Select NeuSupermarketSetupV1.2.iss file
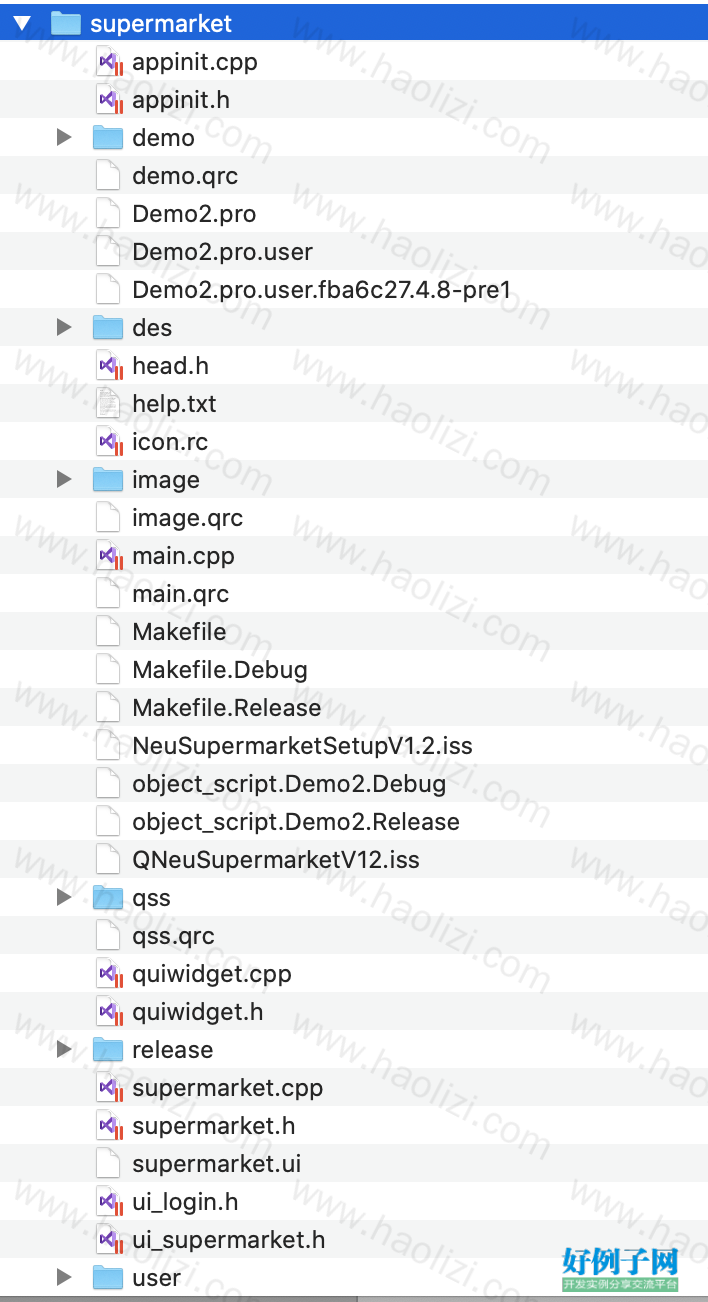The height and width of the screenshot is (1302, 708). (x=303, y=746)
